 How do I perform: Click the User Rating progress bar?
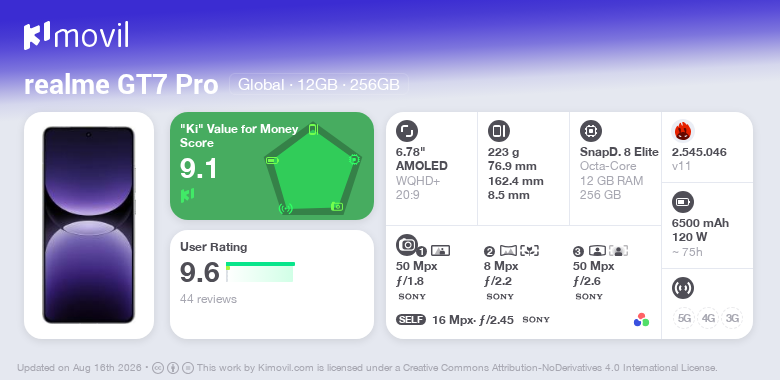click(x=260, y=272)
